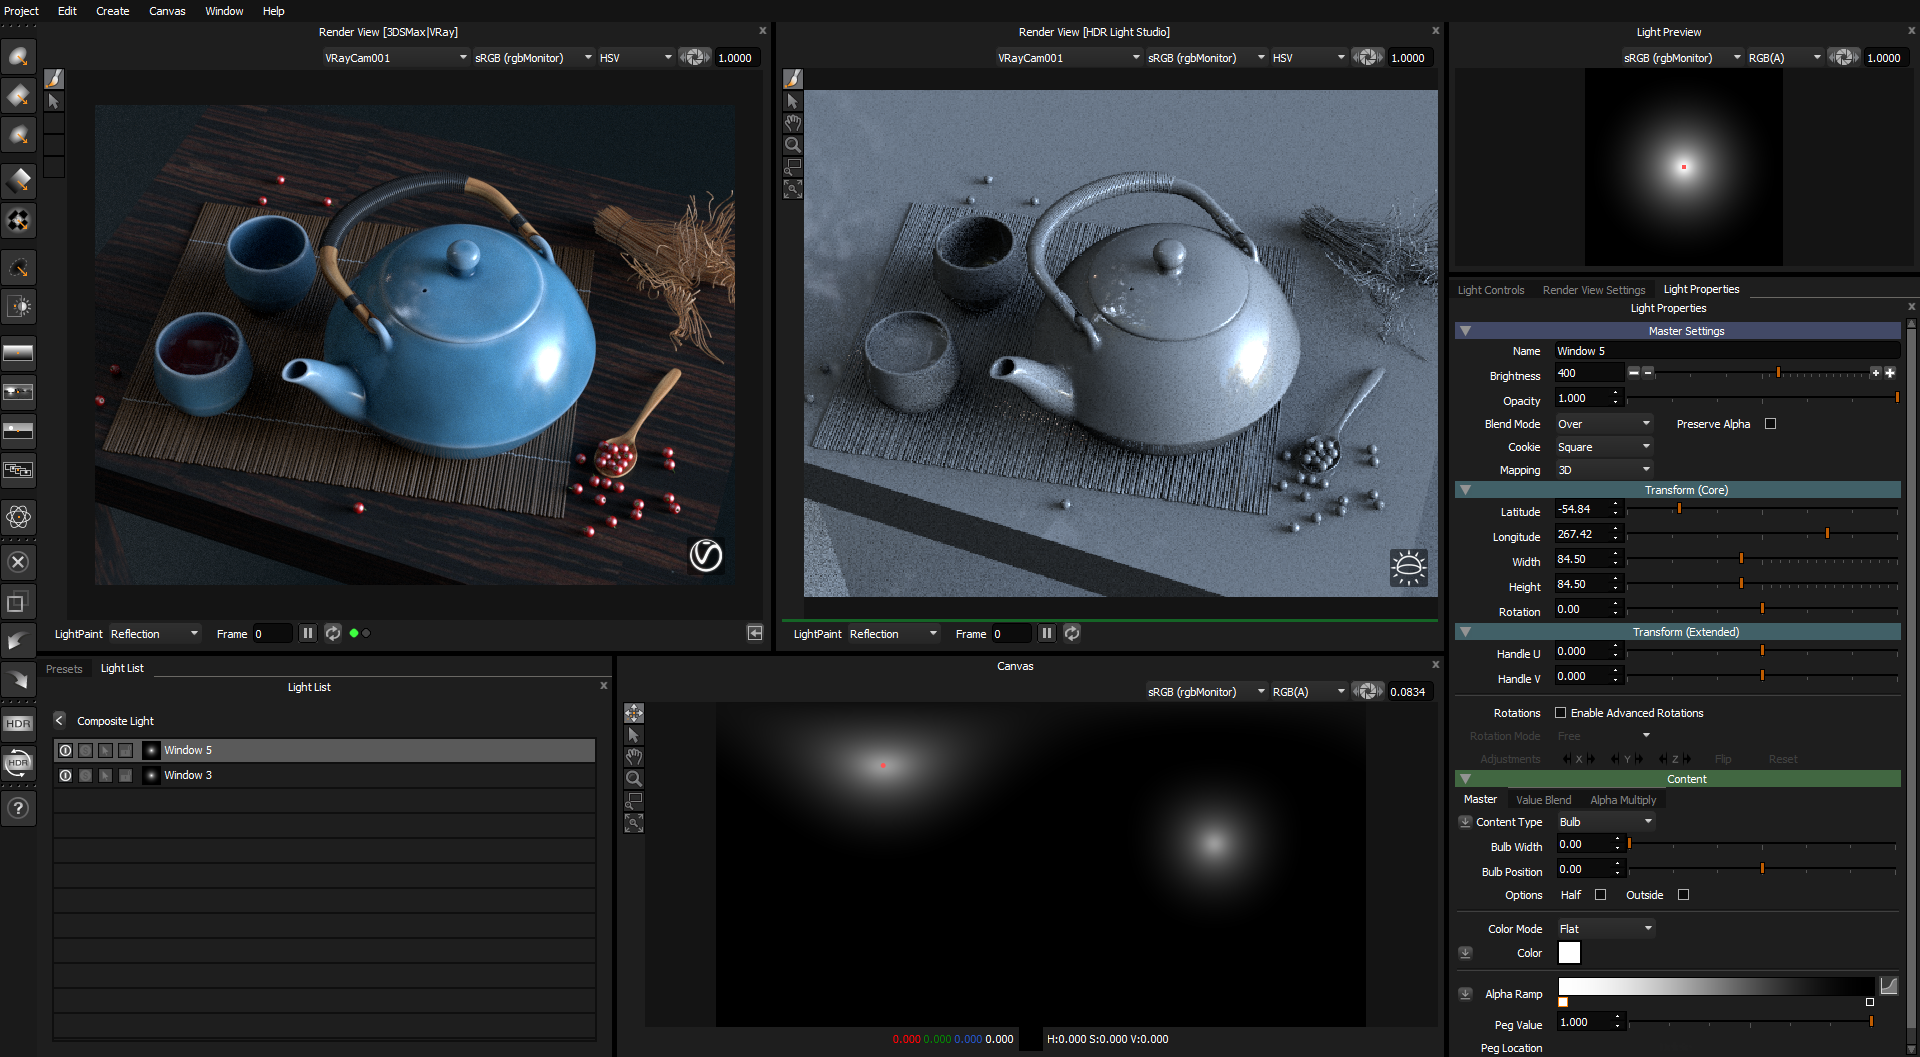Open the Canvas menu
The width and height of the screenshot is (1920, 1057).
click(167, 11)
